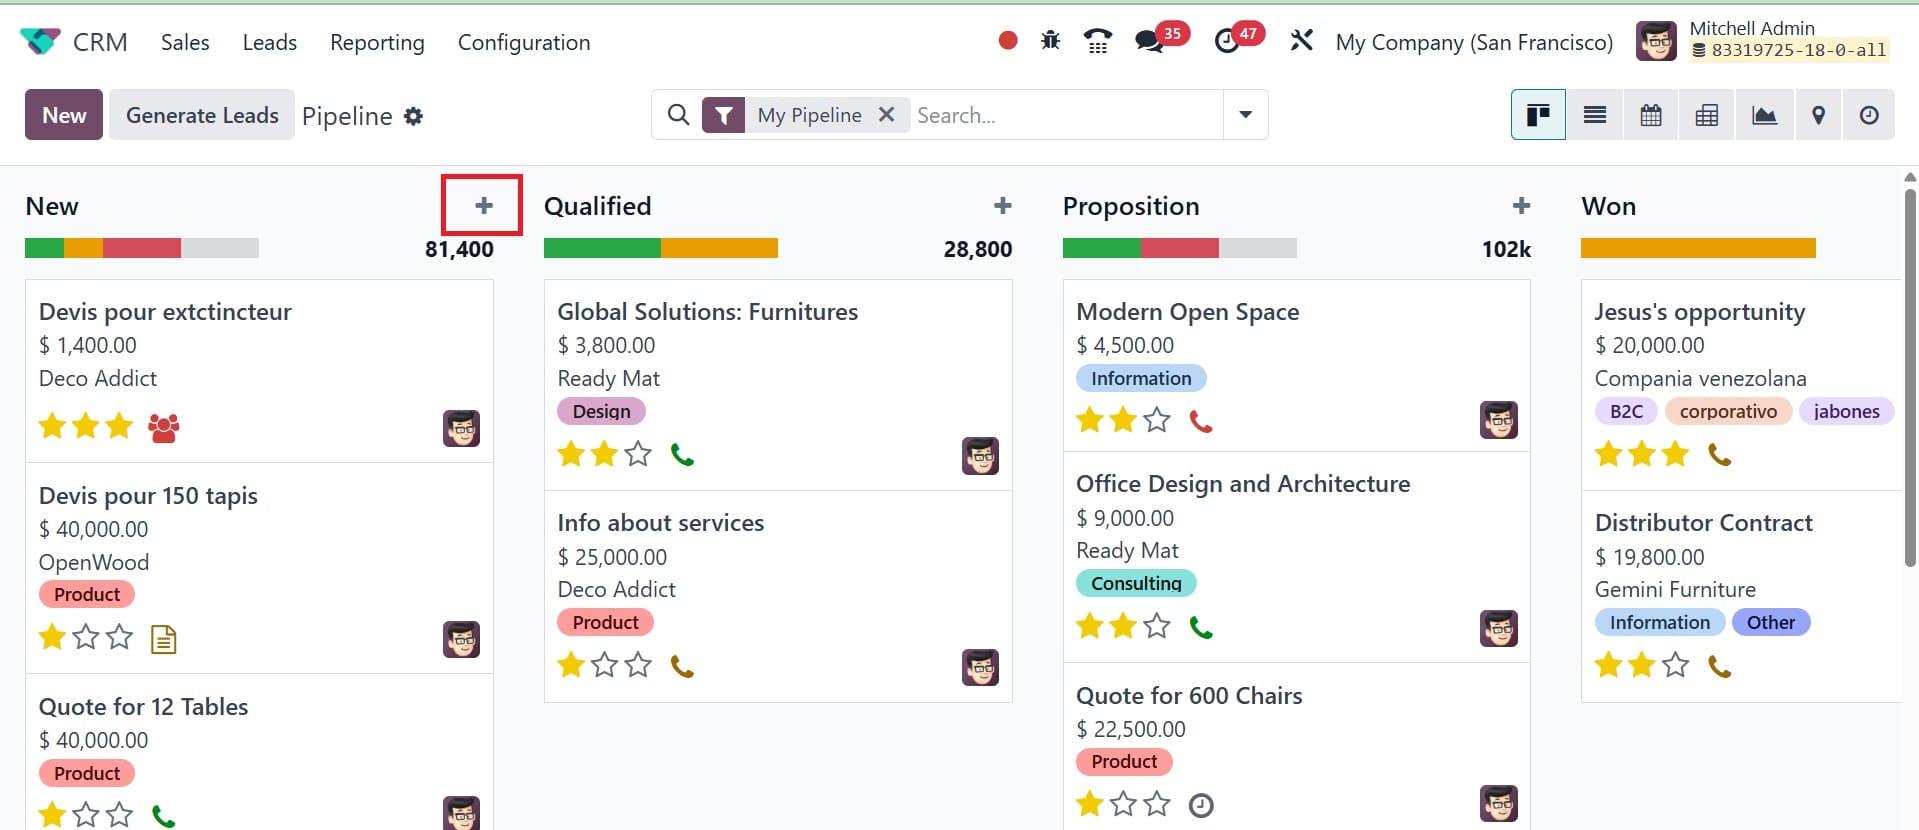Open the tools wrench icon
Screen dimensions: 1919x830
click(x=1301, y=41)
